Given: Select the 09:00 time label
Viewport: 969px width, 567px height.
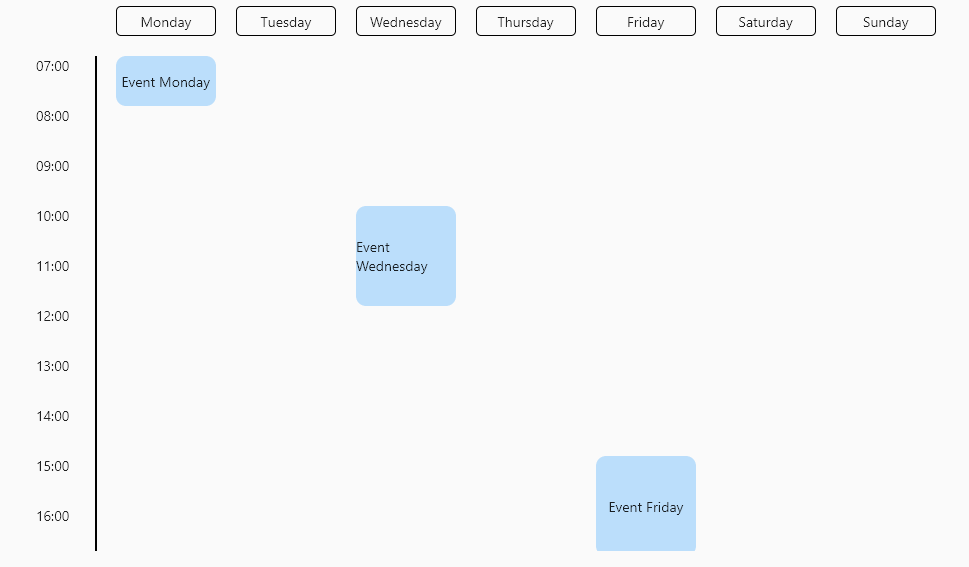Looking at the screenshot, I should point(53,166).
